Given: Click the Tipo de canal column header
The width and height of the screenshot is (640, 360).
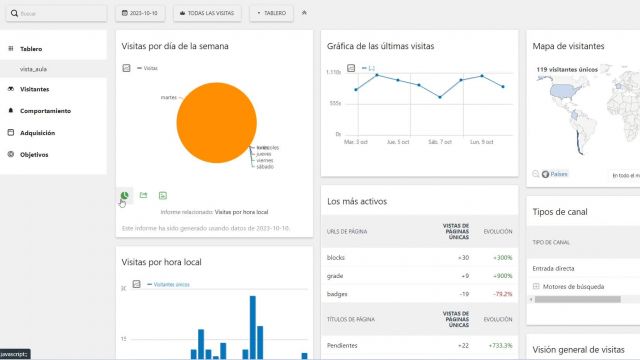Looking at the screenshot, I should pyautogui.click(x=551, y=242).
